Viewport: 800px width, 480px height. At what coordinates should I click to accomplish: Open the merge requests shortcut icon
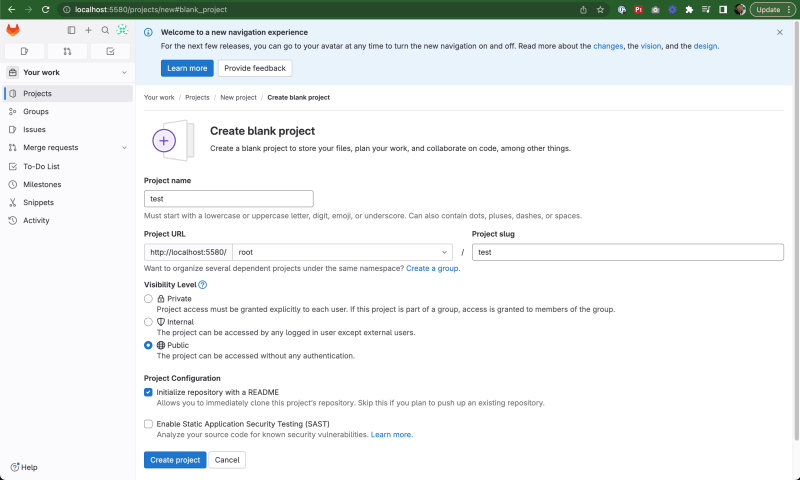tap(67, 51)
